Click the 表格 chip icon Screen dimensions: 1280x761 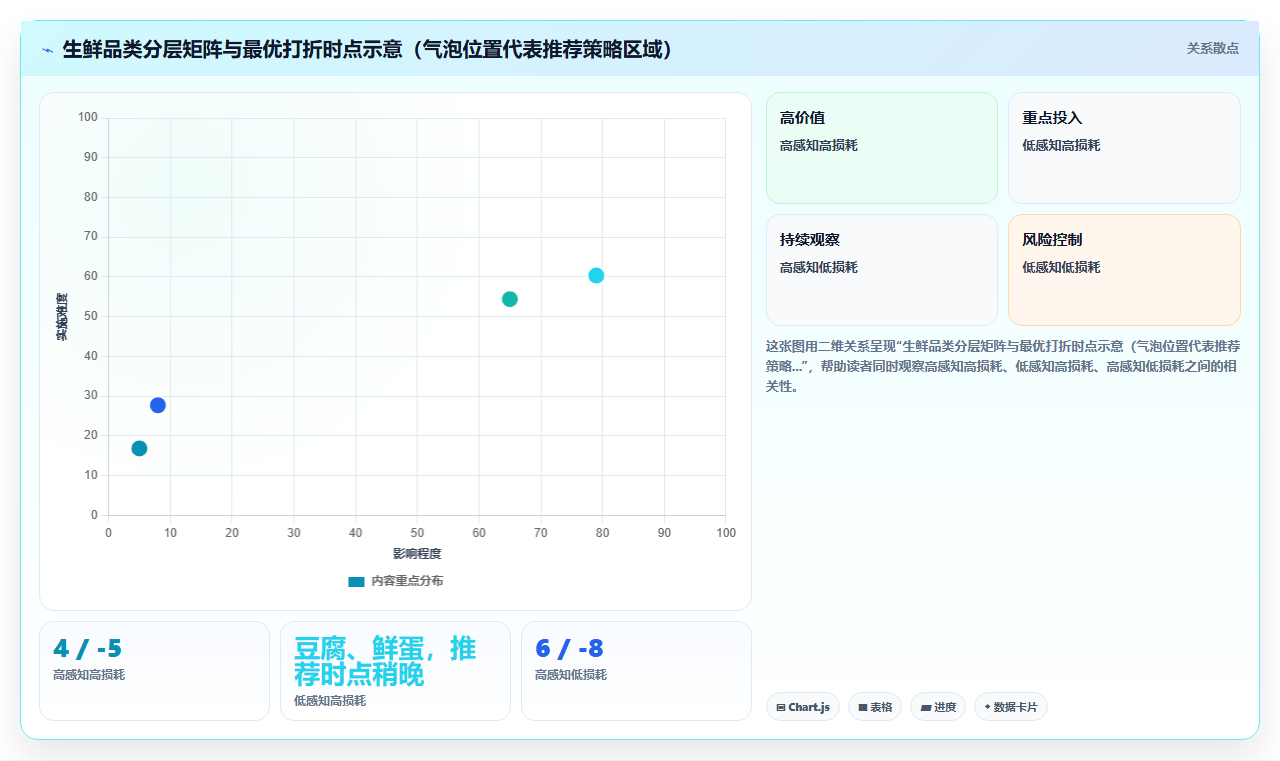click(x=862, y=708)
